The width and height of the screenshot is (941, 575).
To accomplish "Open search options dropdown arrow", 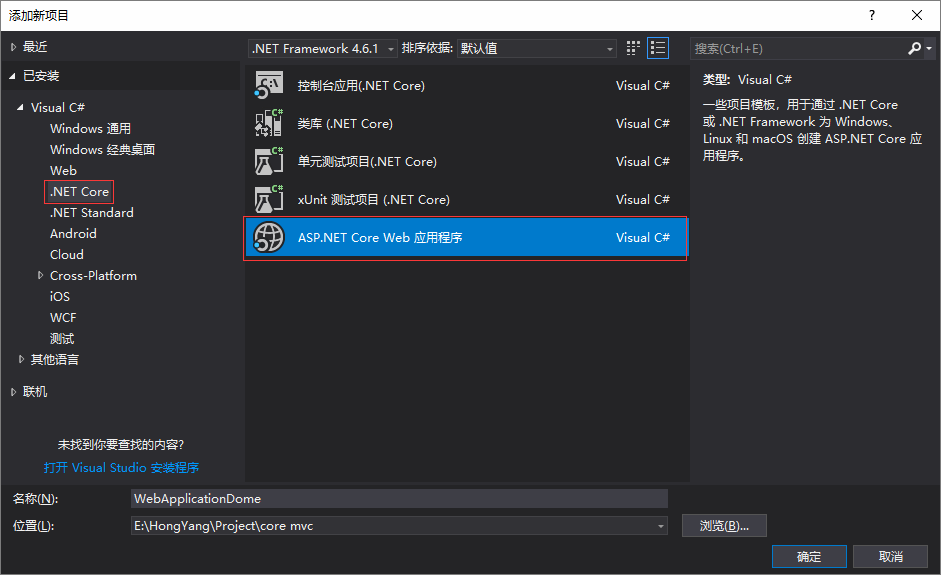I will pyautogui.click(x=928, y=48).
